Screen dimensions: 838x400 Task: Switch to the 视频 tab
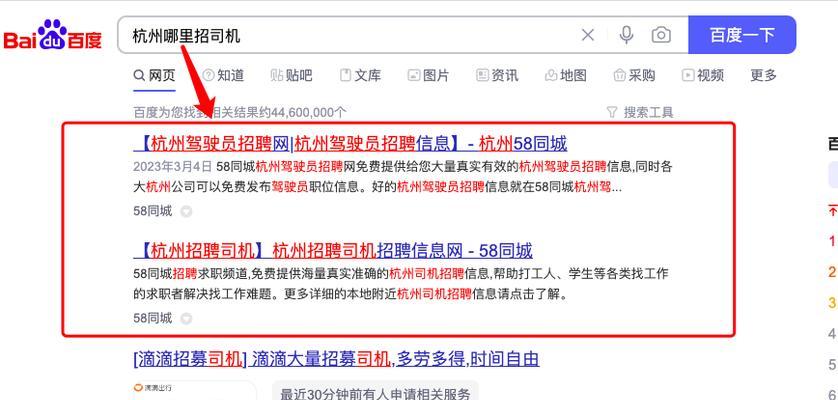[x=703, y=76]
